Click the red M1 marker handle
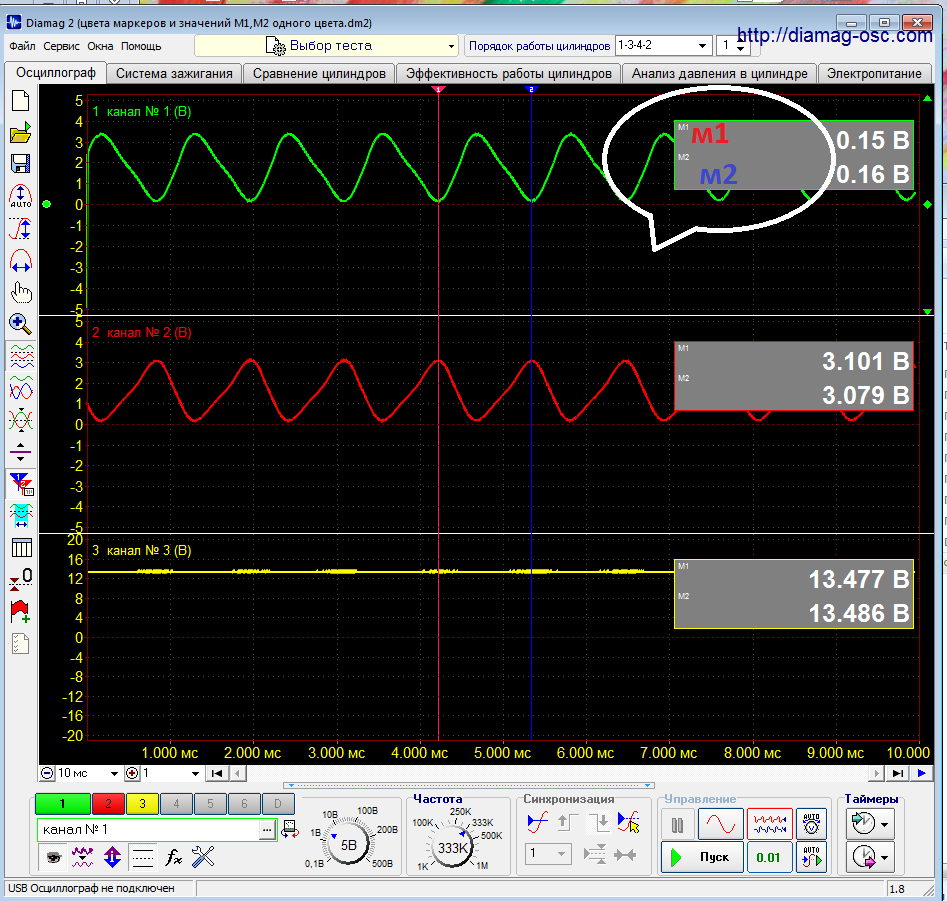 438,89
